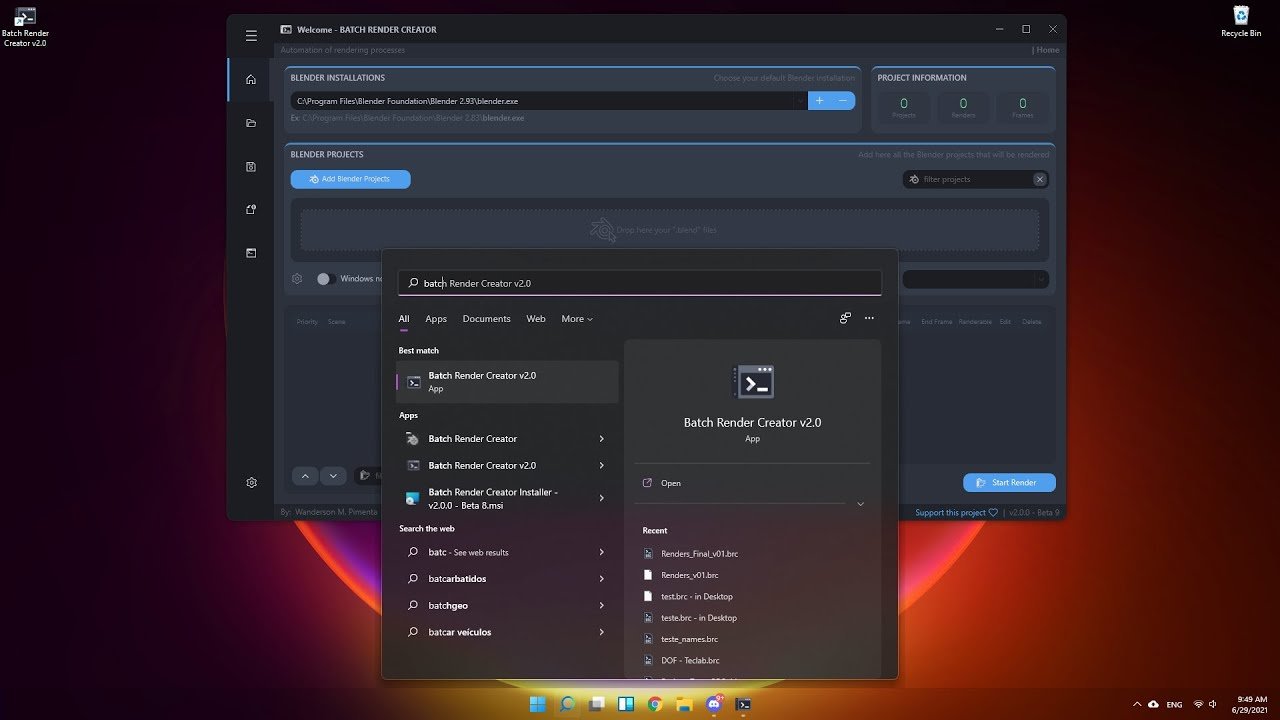Screen dimensions: 1280x720
Task: Click the open folder sidebar icon
Action: coord(251,123)
